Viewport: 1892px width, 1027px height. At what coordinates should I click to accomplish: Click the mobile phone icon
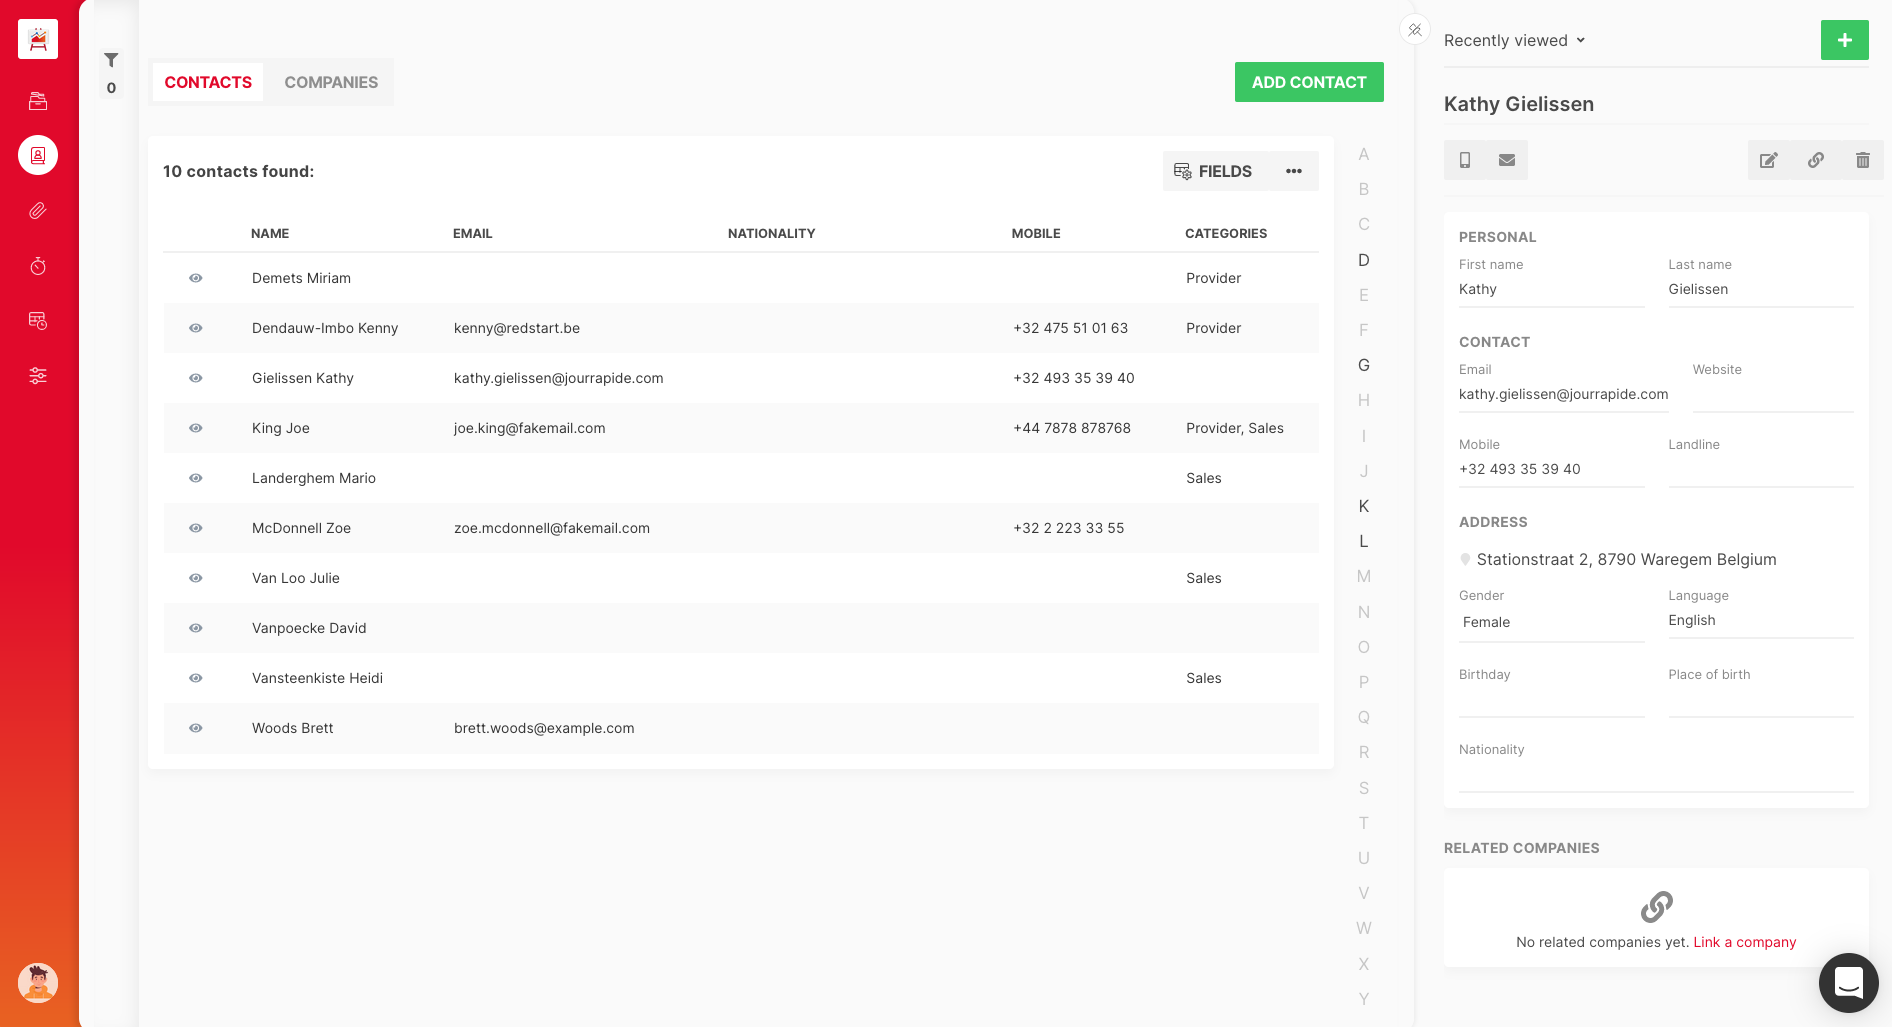[1465, 160]
